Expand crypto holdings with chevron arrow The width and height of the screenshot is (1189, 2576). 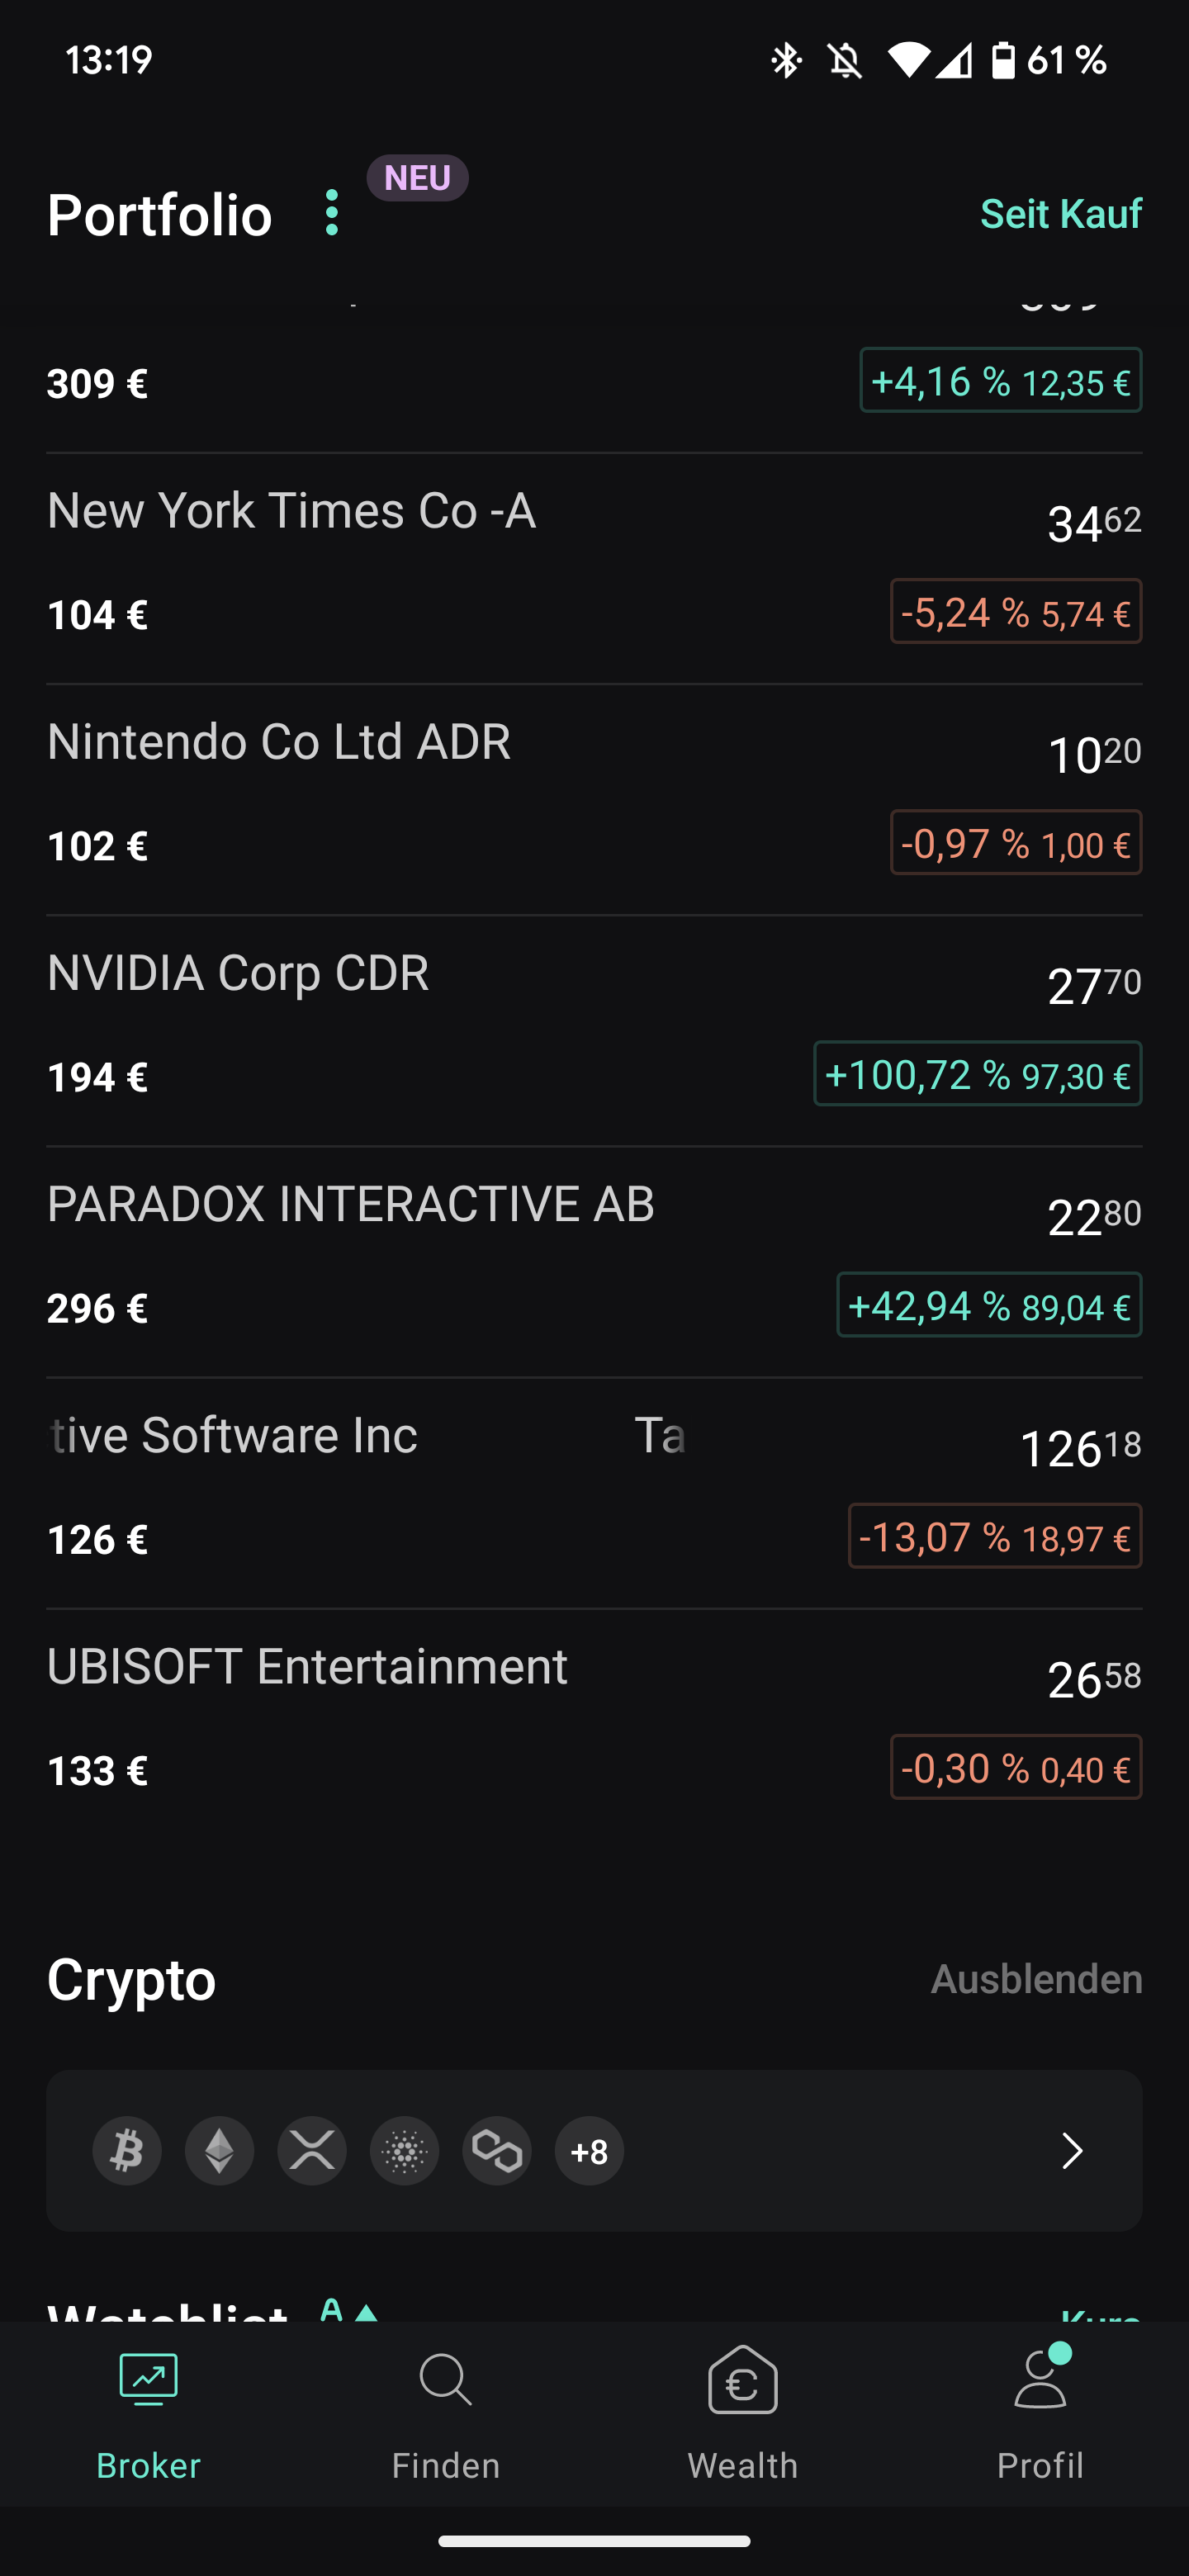pos(1072,2150)
